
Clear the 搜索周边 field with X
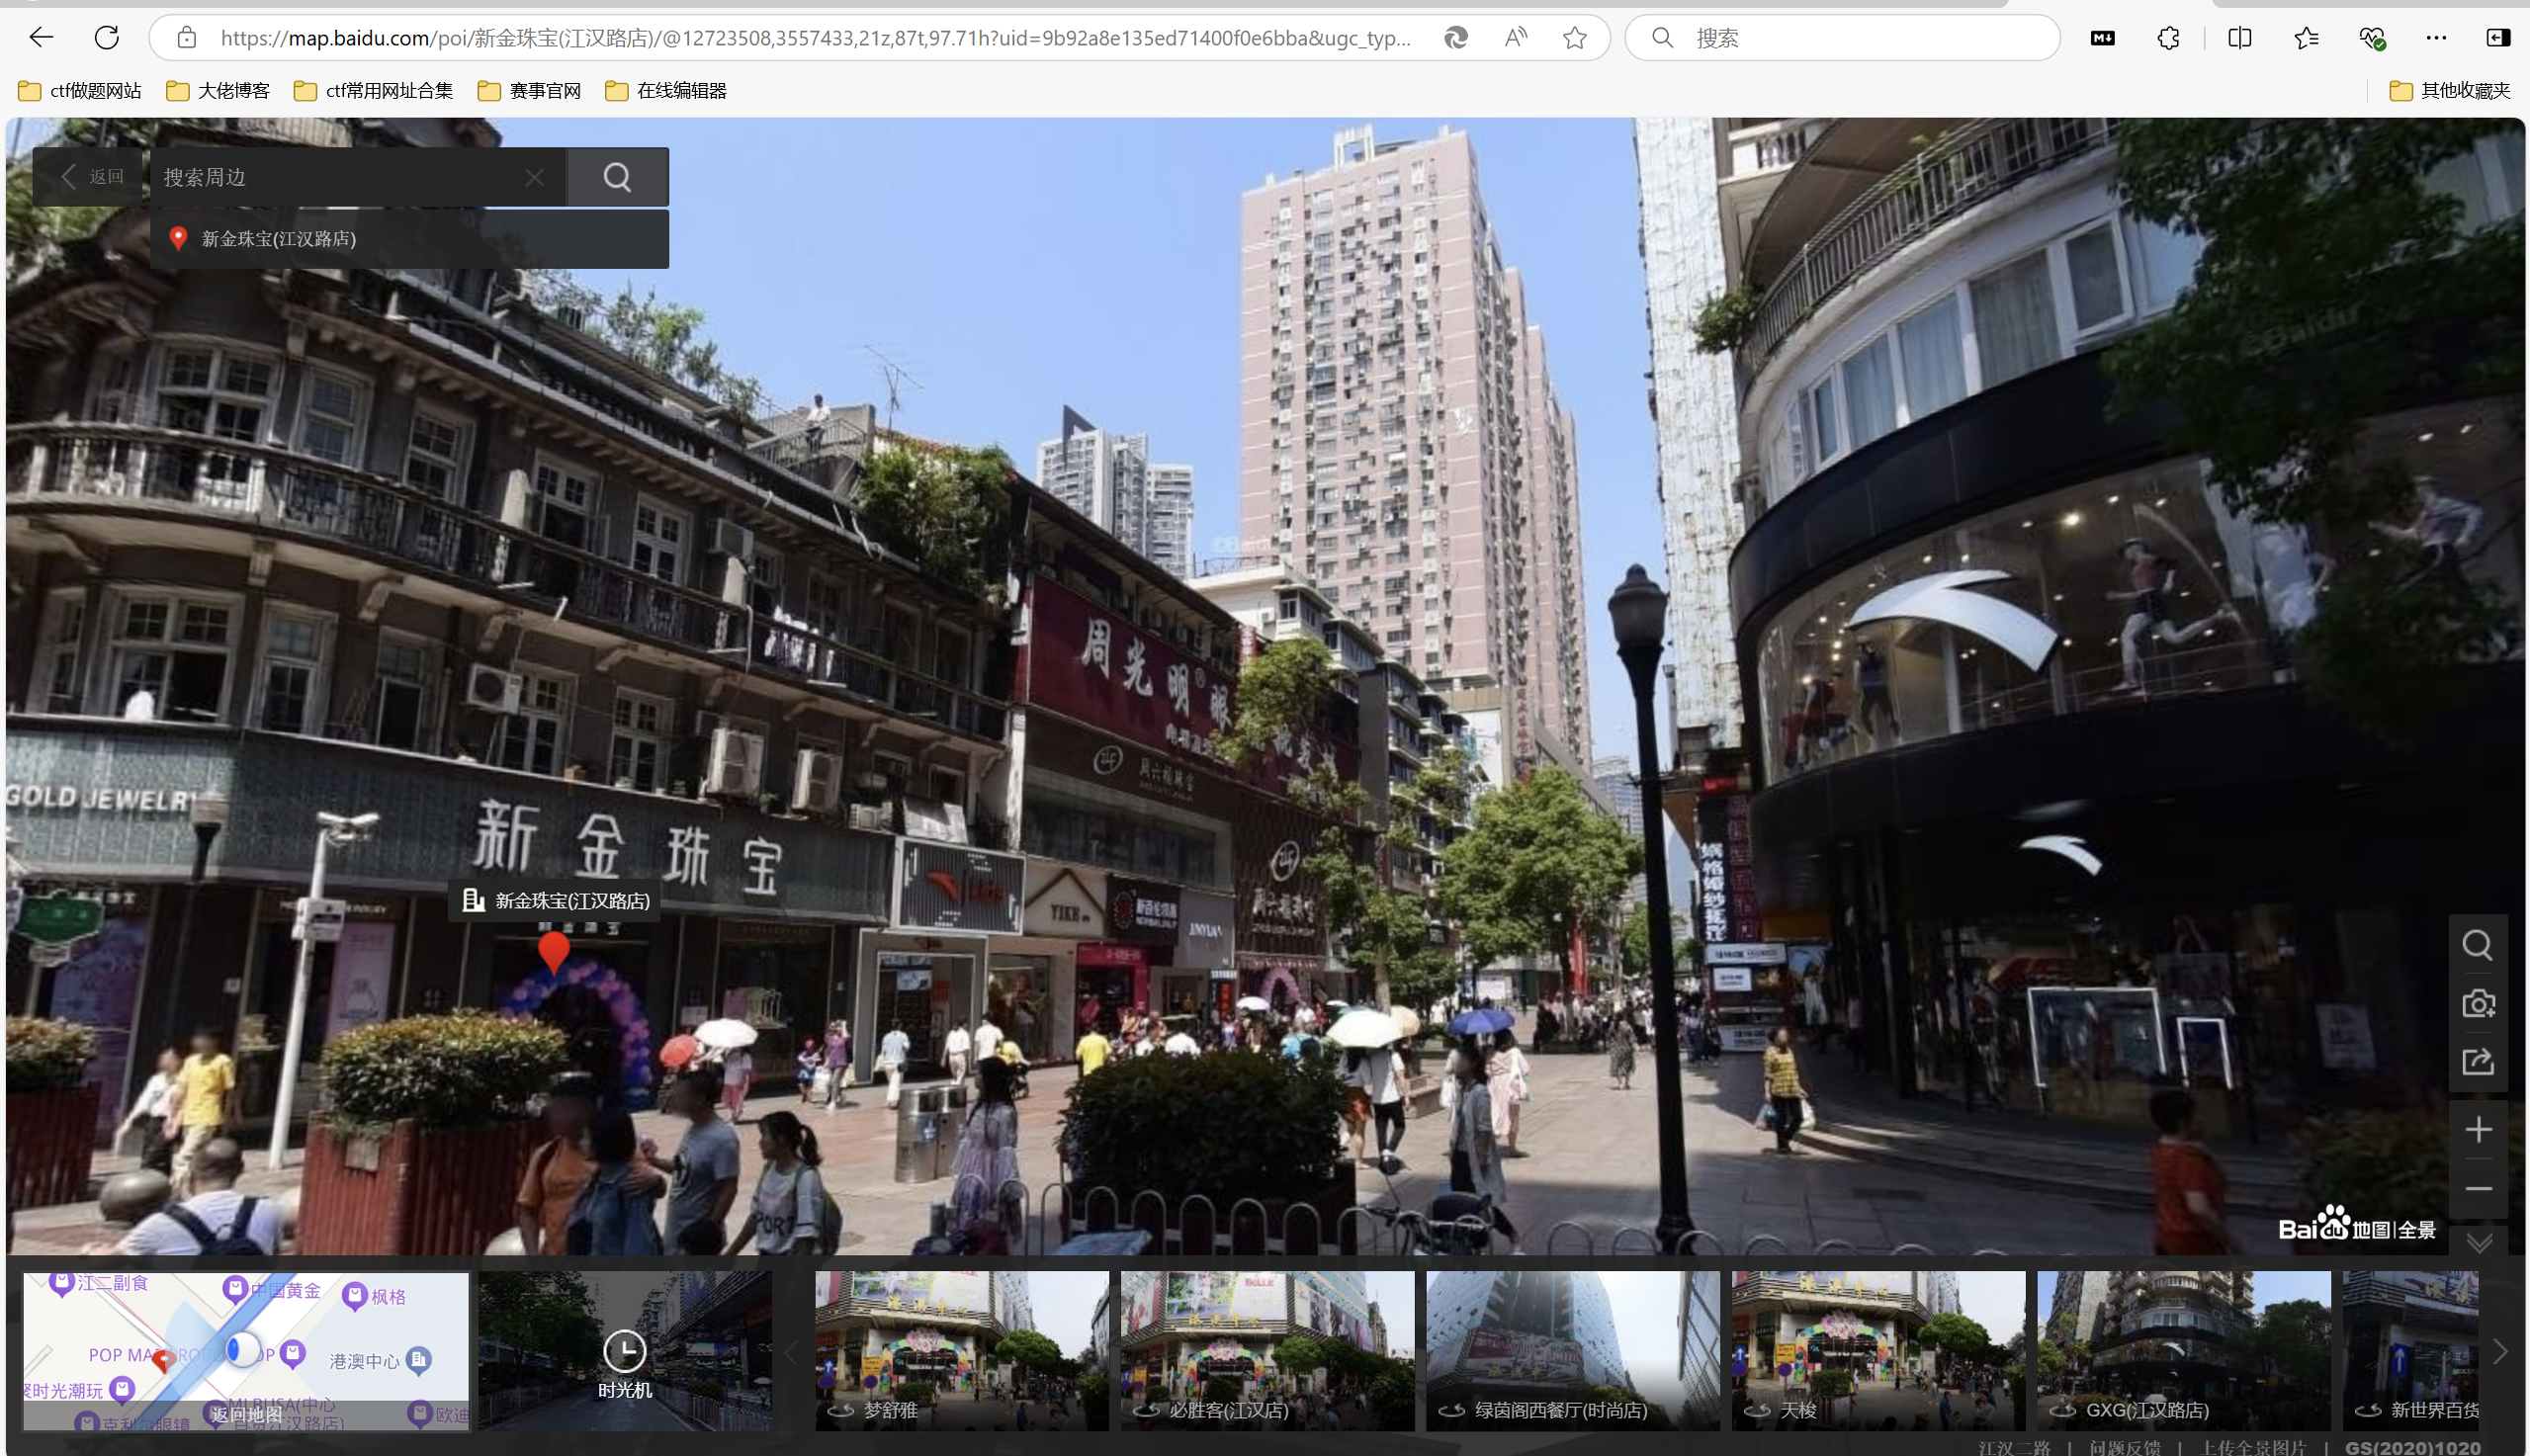pos(535,177)
